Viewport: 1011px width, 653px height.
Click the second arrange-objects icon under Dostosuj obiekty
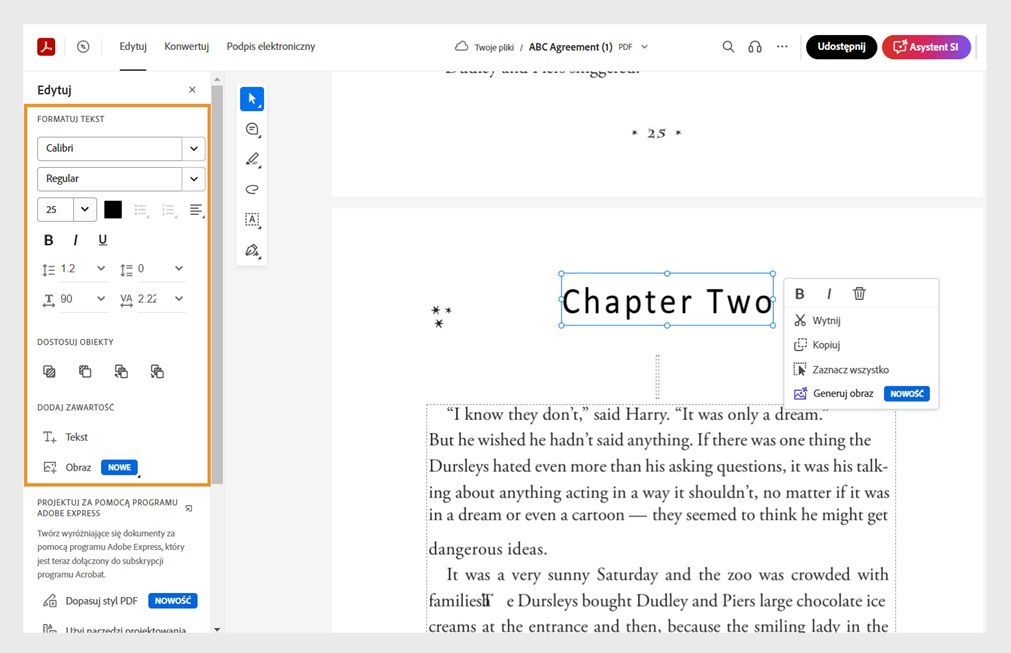tap(85, 371)
